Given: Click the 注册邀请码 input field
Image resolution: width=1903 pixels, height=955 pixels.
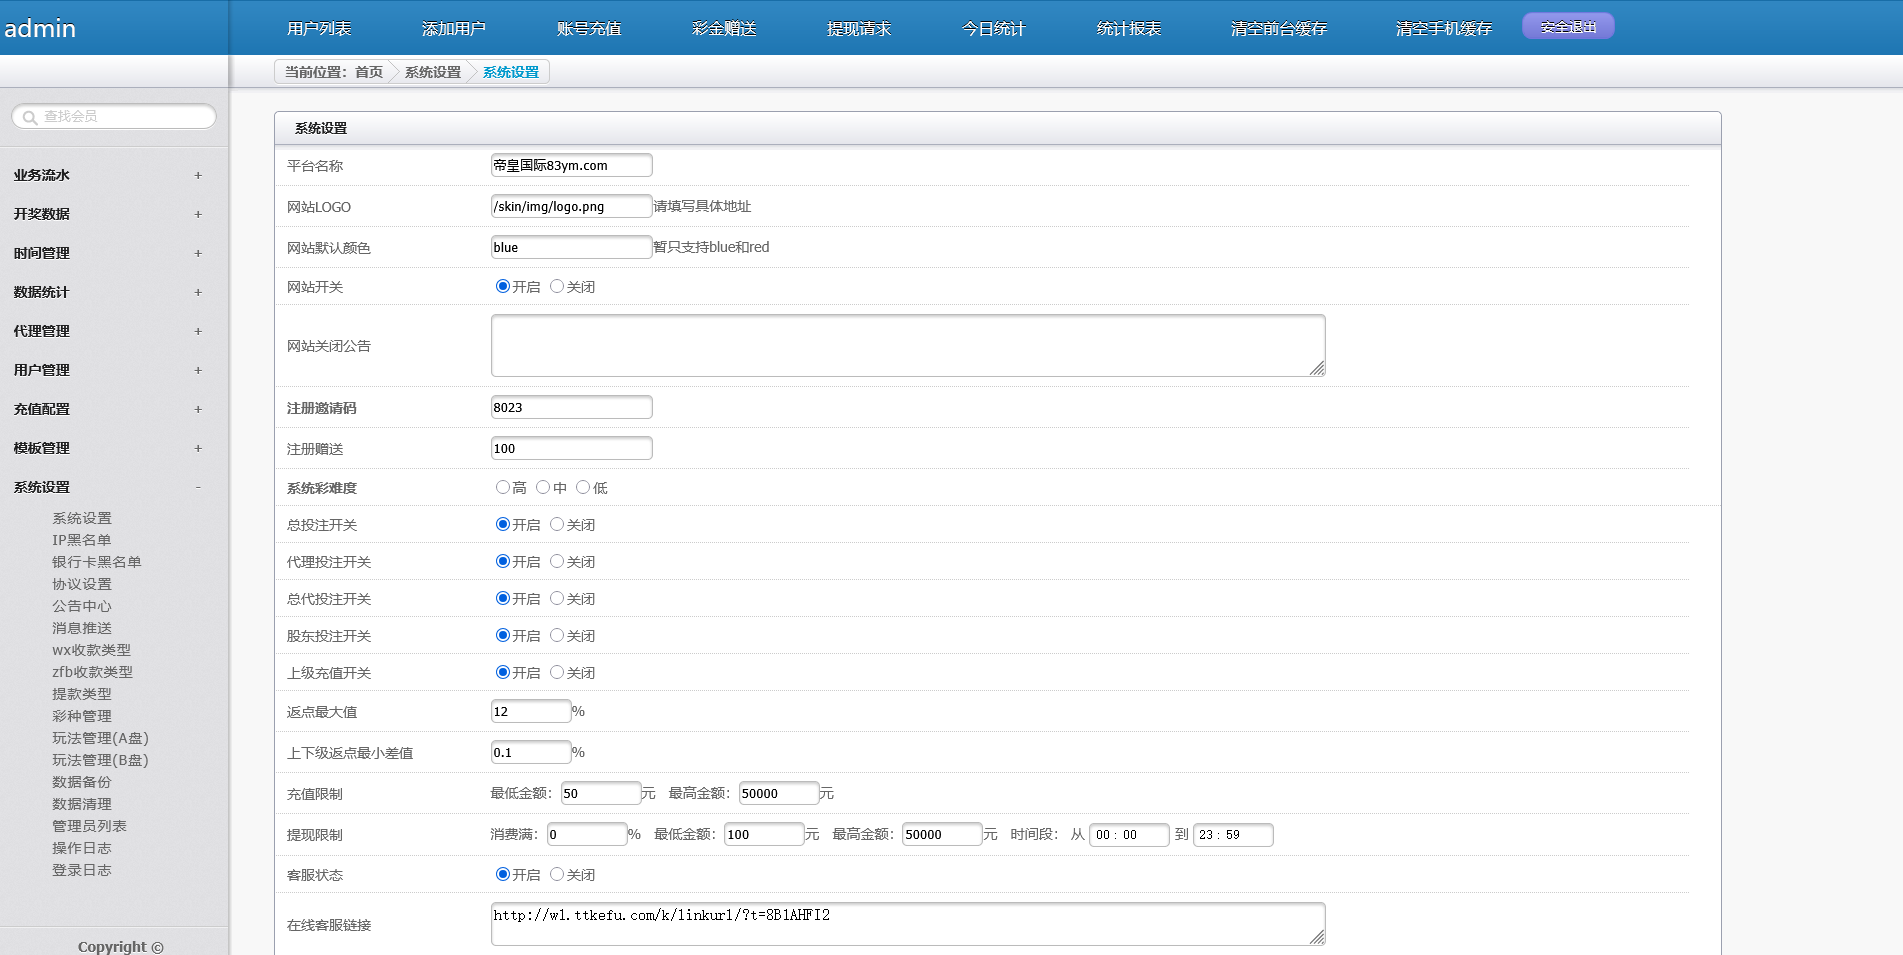Looking at the screenshot, I should (x=571, y=407).
